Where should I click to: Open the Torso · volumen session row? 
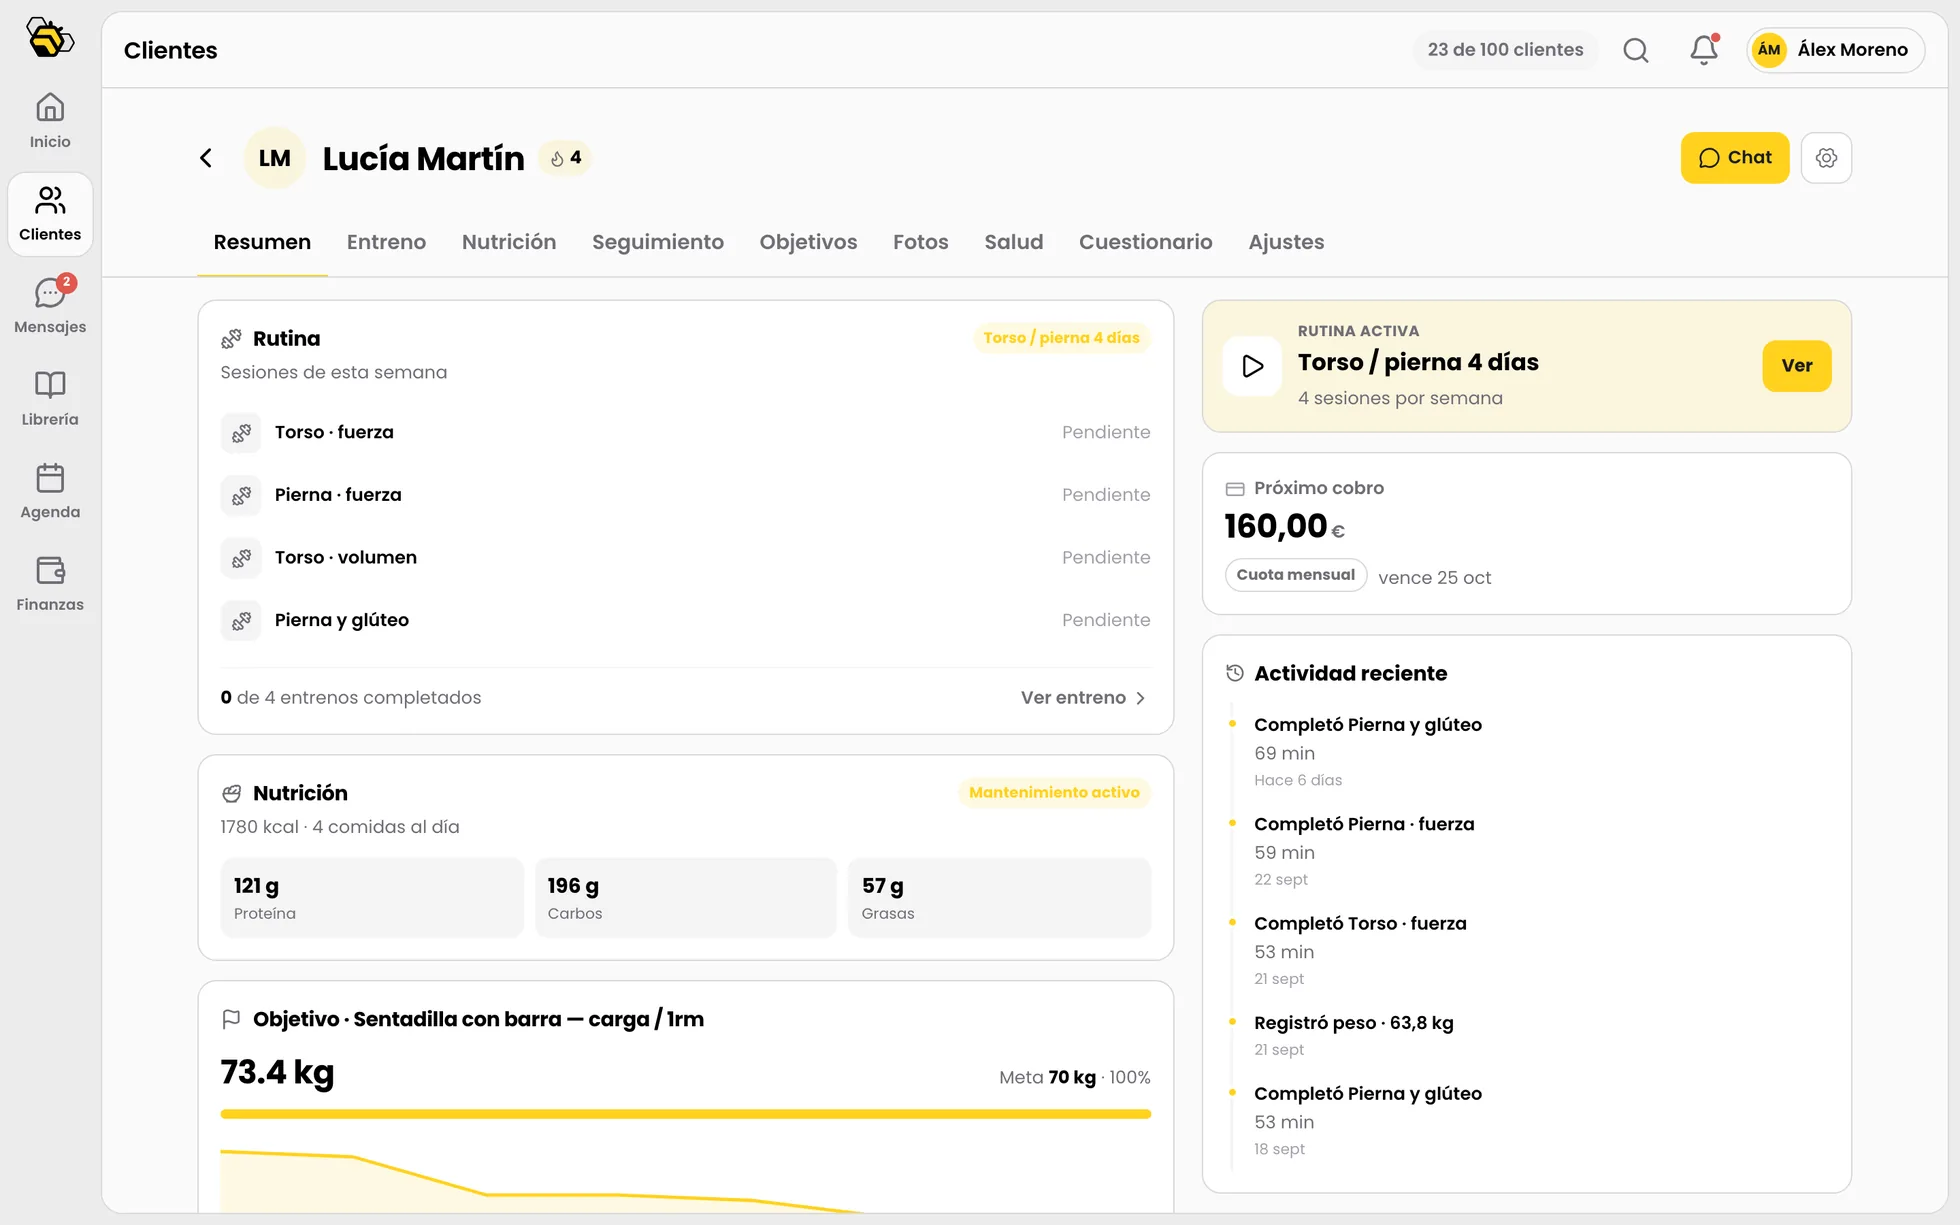tap(686, 558)
